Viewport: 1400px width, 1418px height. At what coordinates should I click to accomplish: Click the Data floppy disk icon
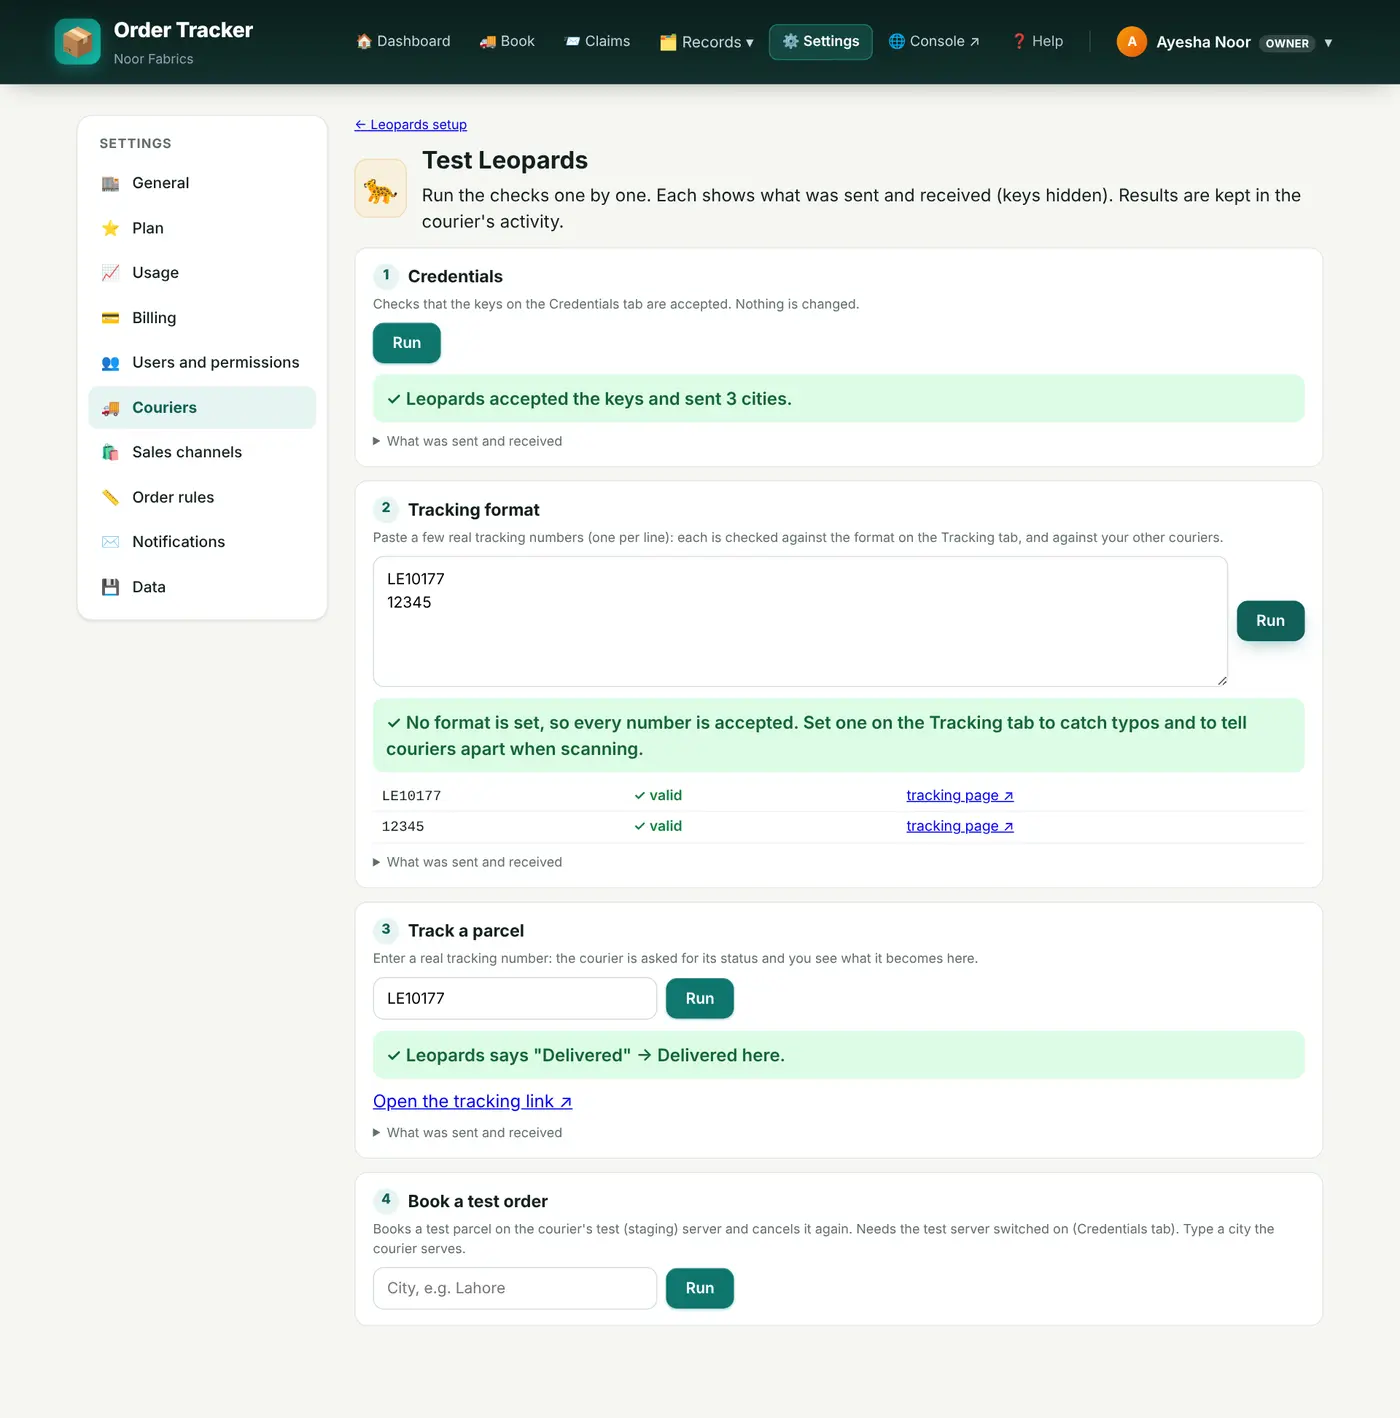[111, 587]
